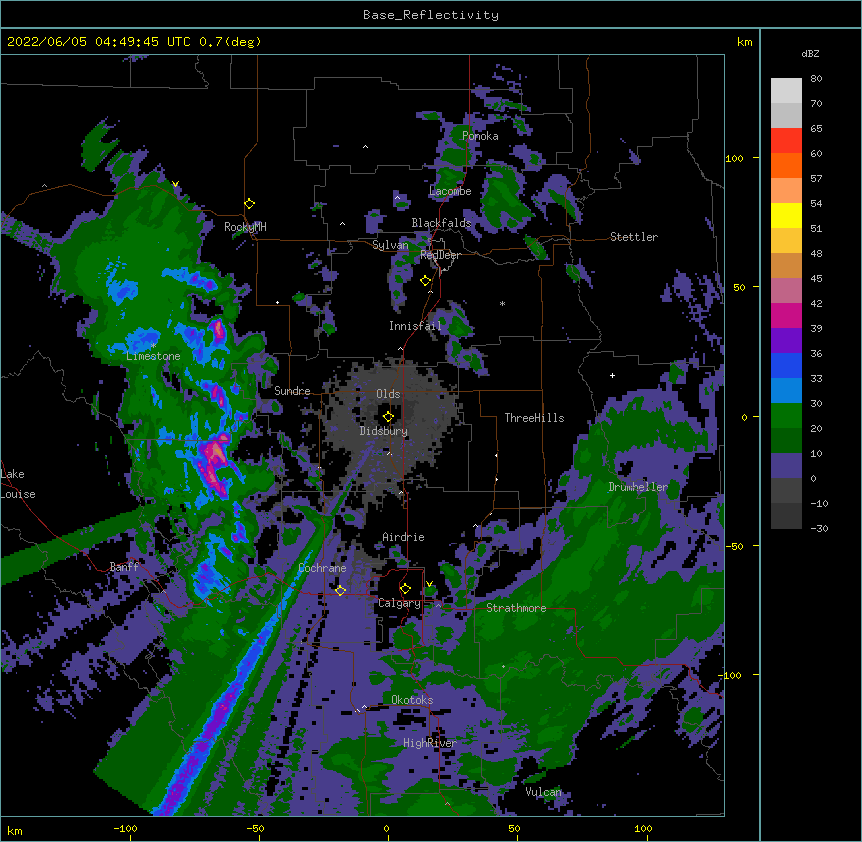
Task: Click the Sylvan label
Action: pyautogui.click(x=390, y=245)
